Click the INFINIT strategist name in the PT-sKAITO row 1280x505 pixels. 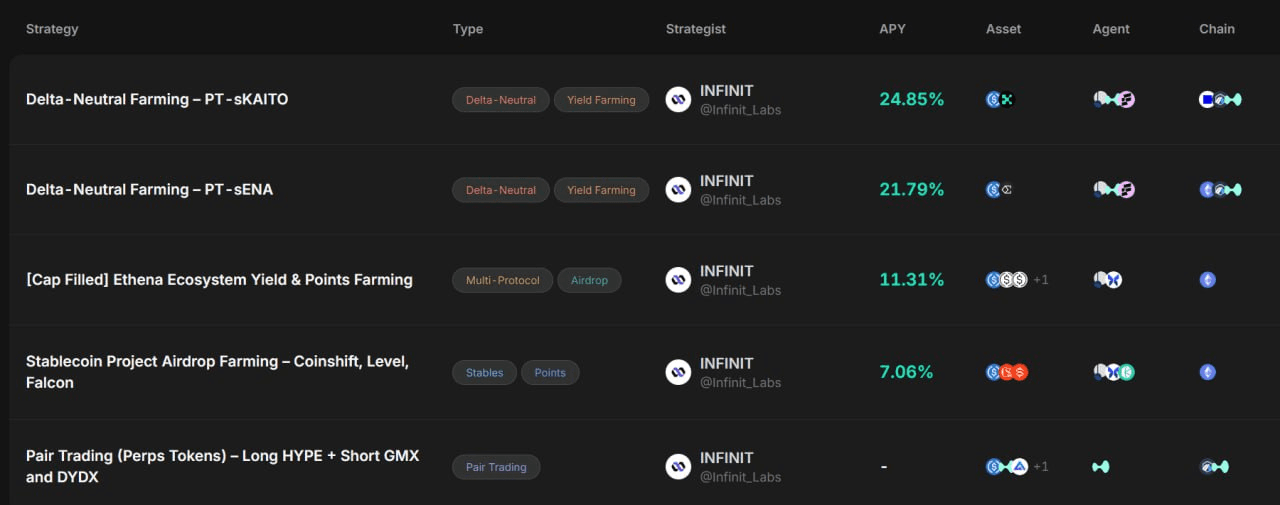click(727, 91)
